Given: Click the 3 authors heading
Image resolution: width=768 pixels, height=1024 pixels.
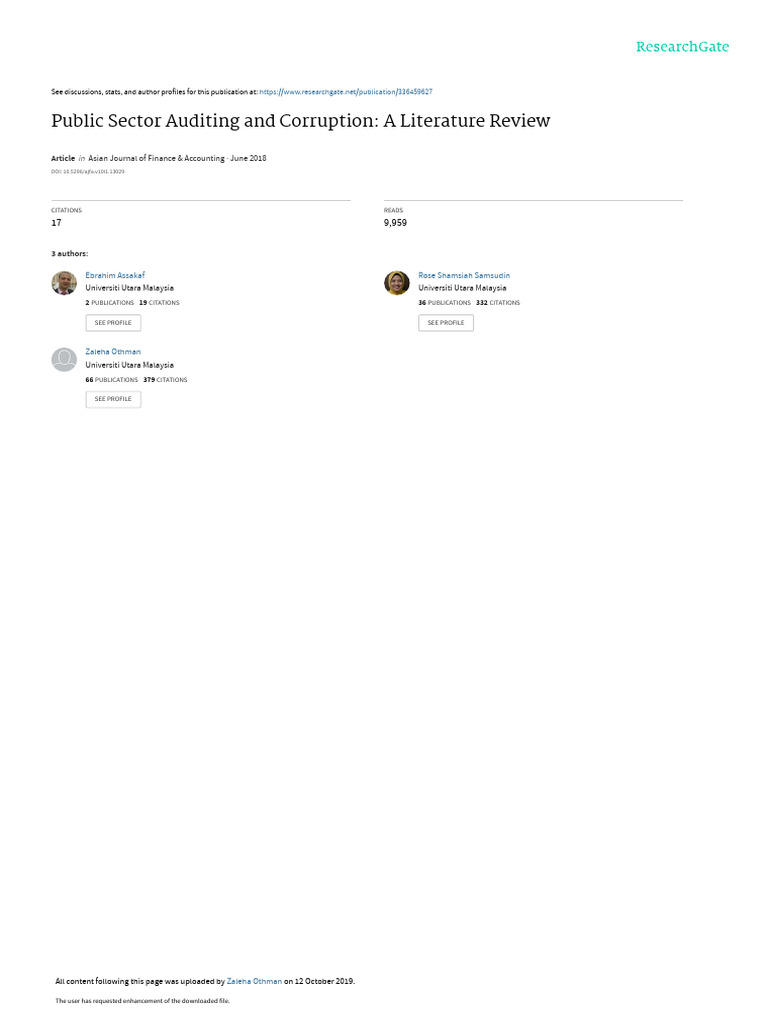Looking at the screenshot, I should click(x=70, y=253).
